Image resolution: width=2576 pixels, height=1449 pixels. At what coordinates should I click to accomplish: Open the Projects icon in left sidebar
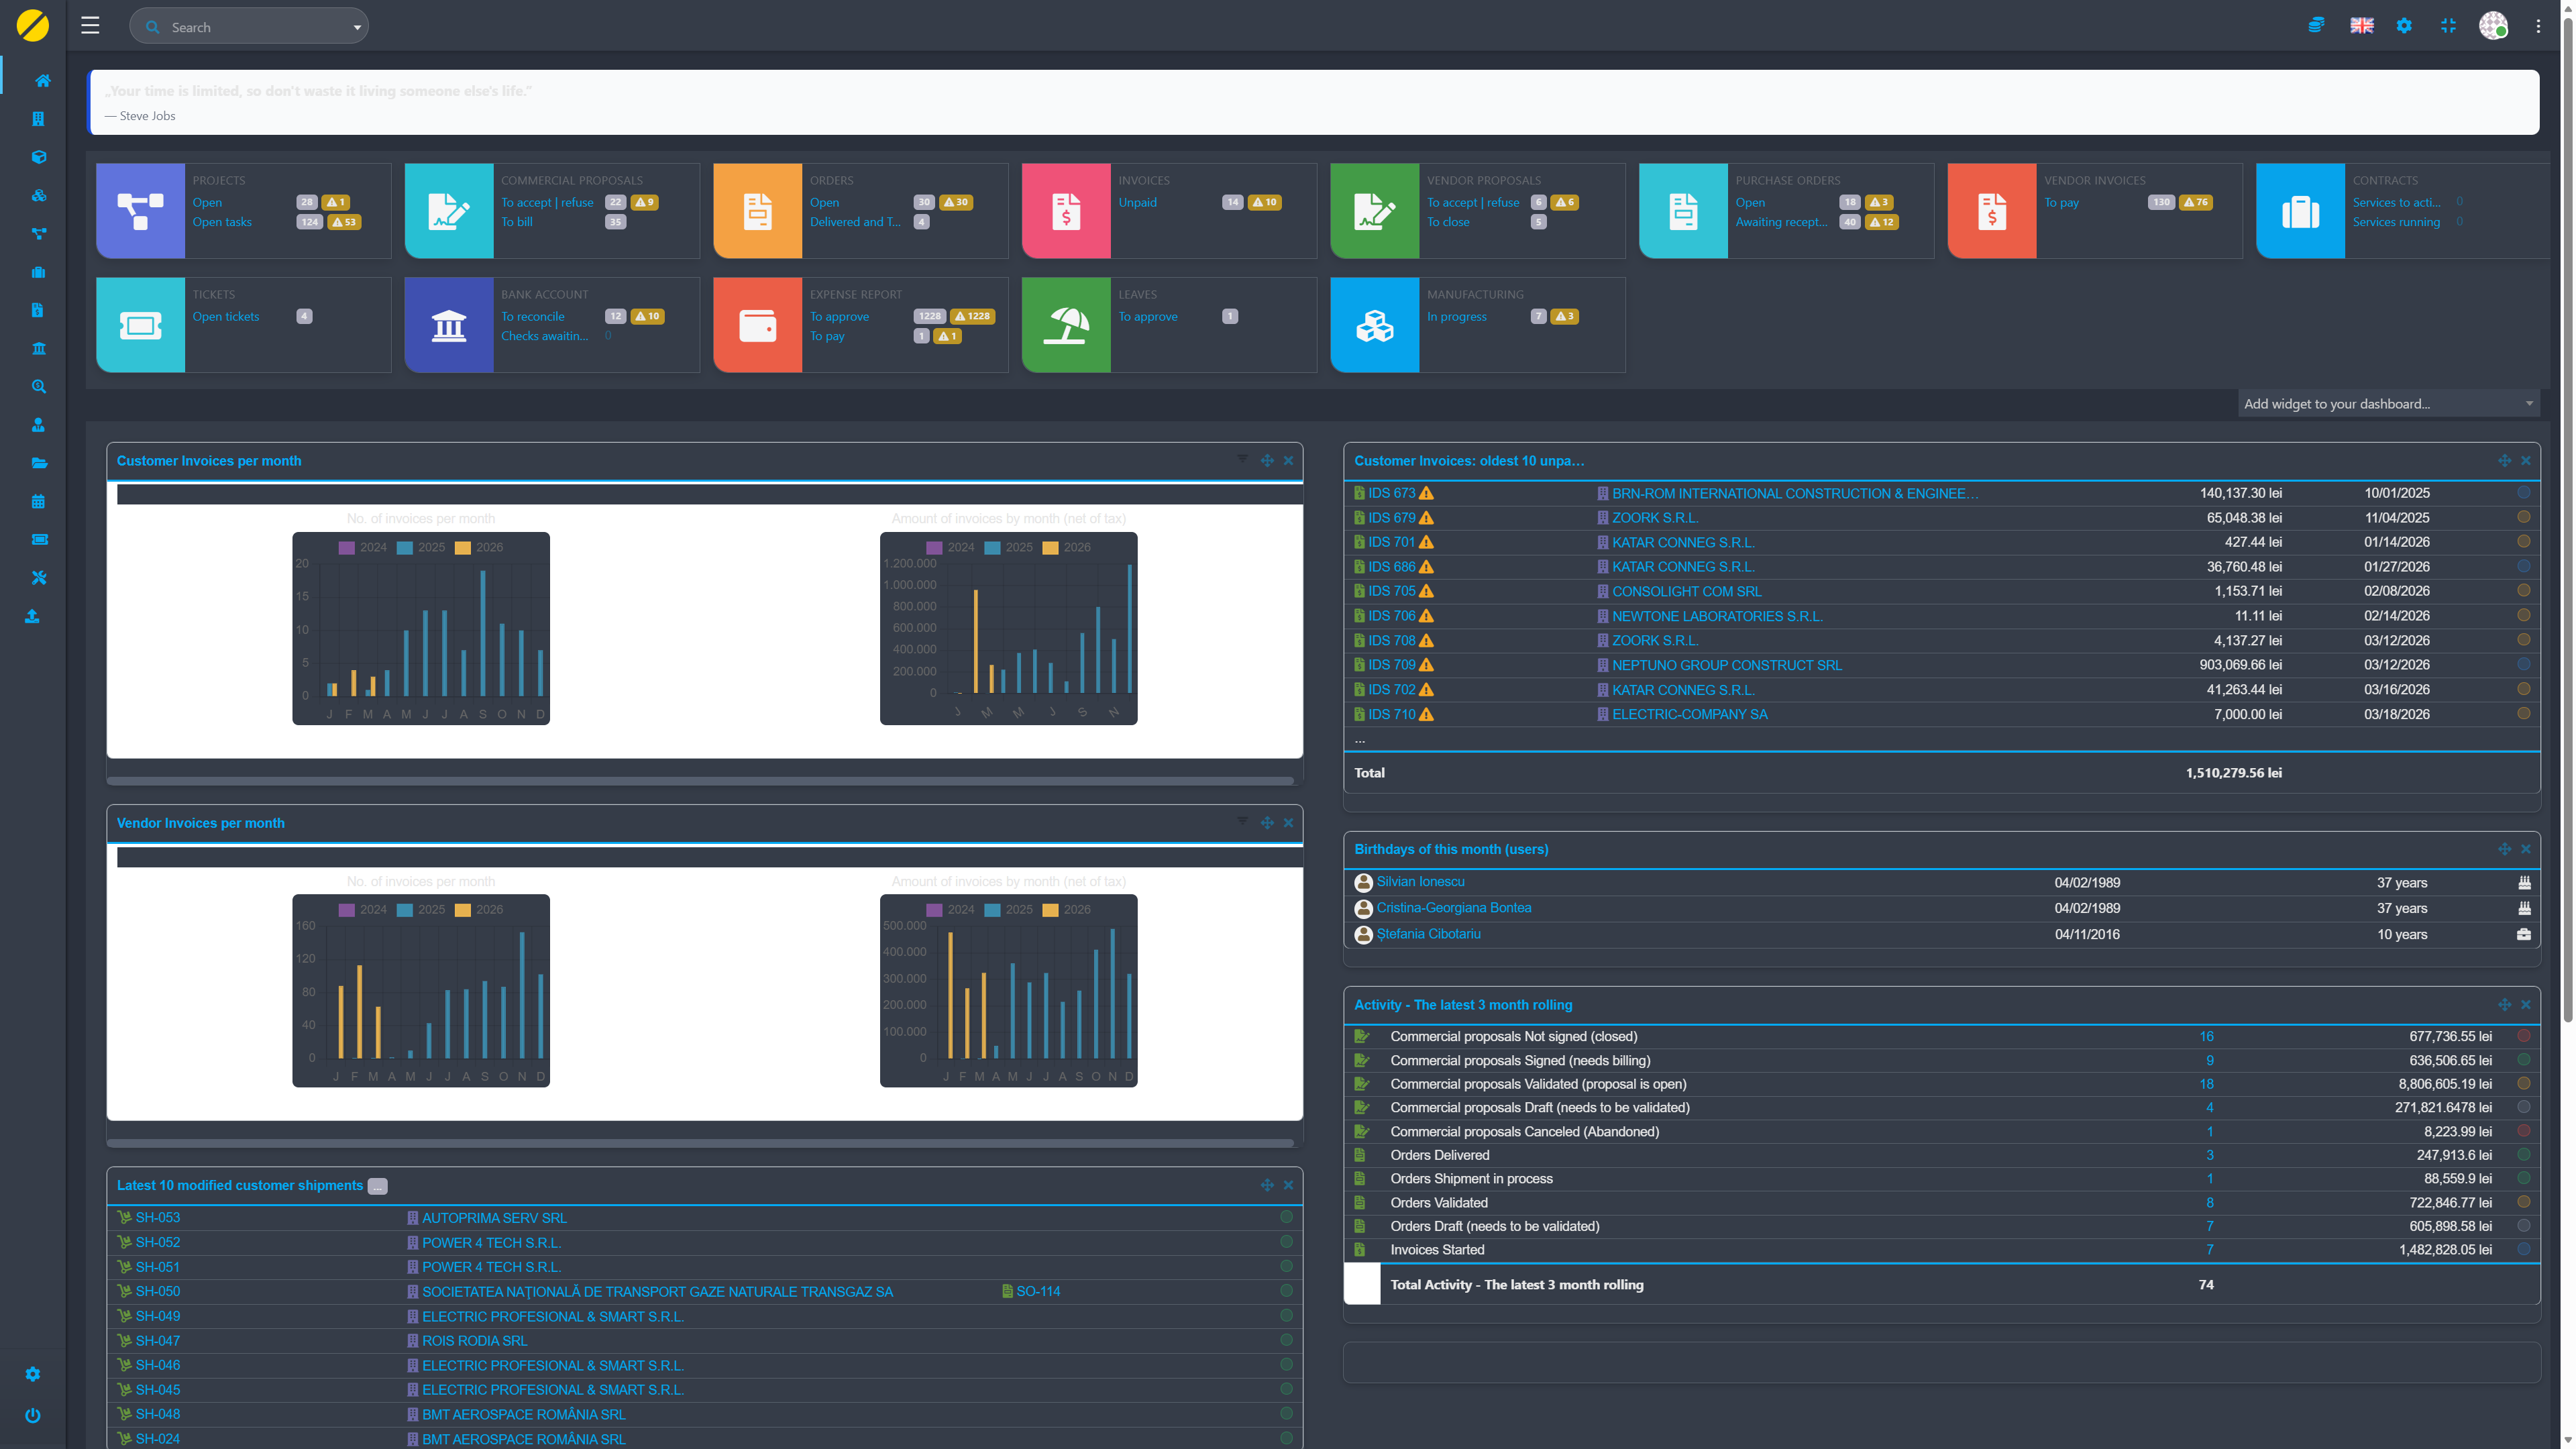coord(38,234)
